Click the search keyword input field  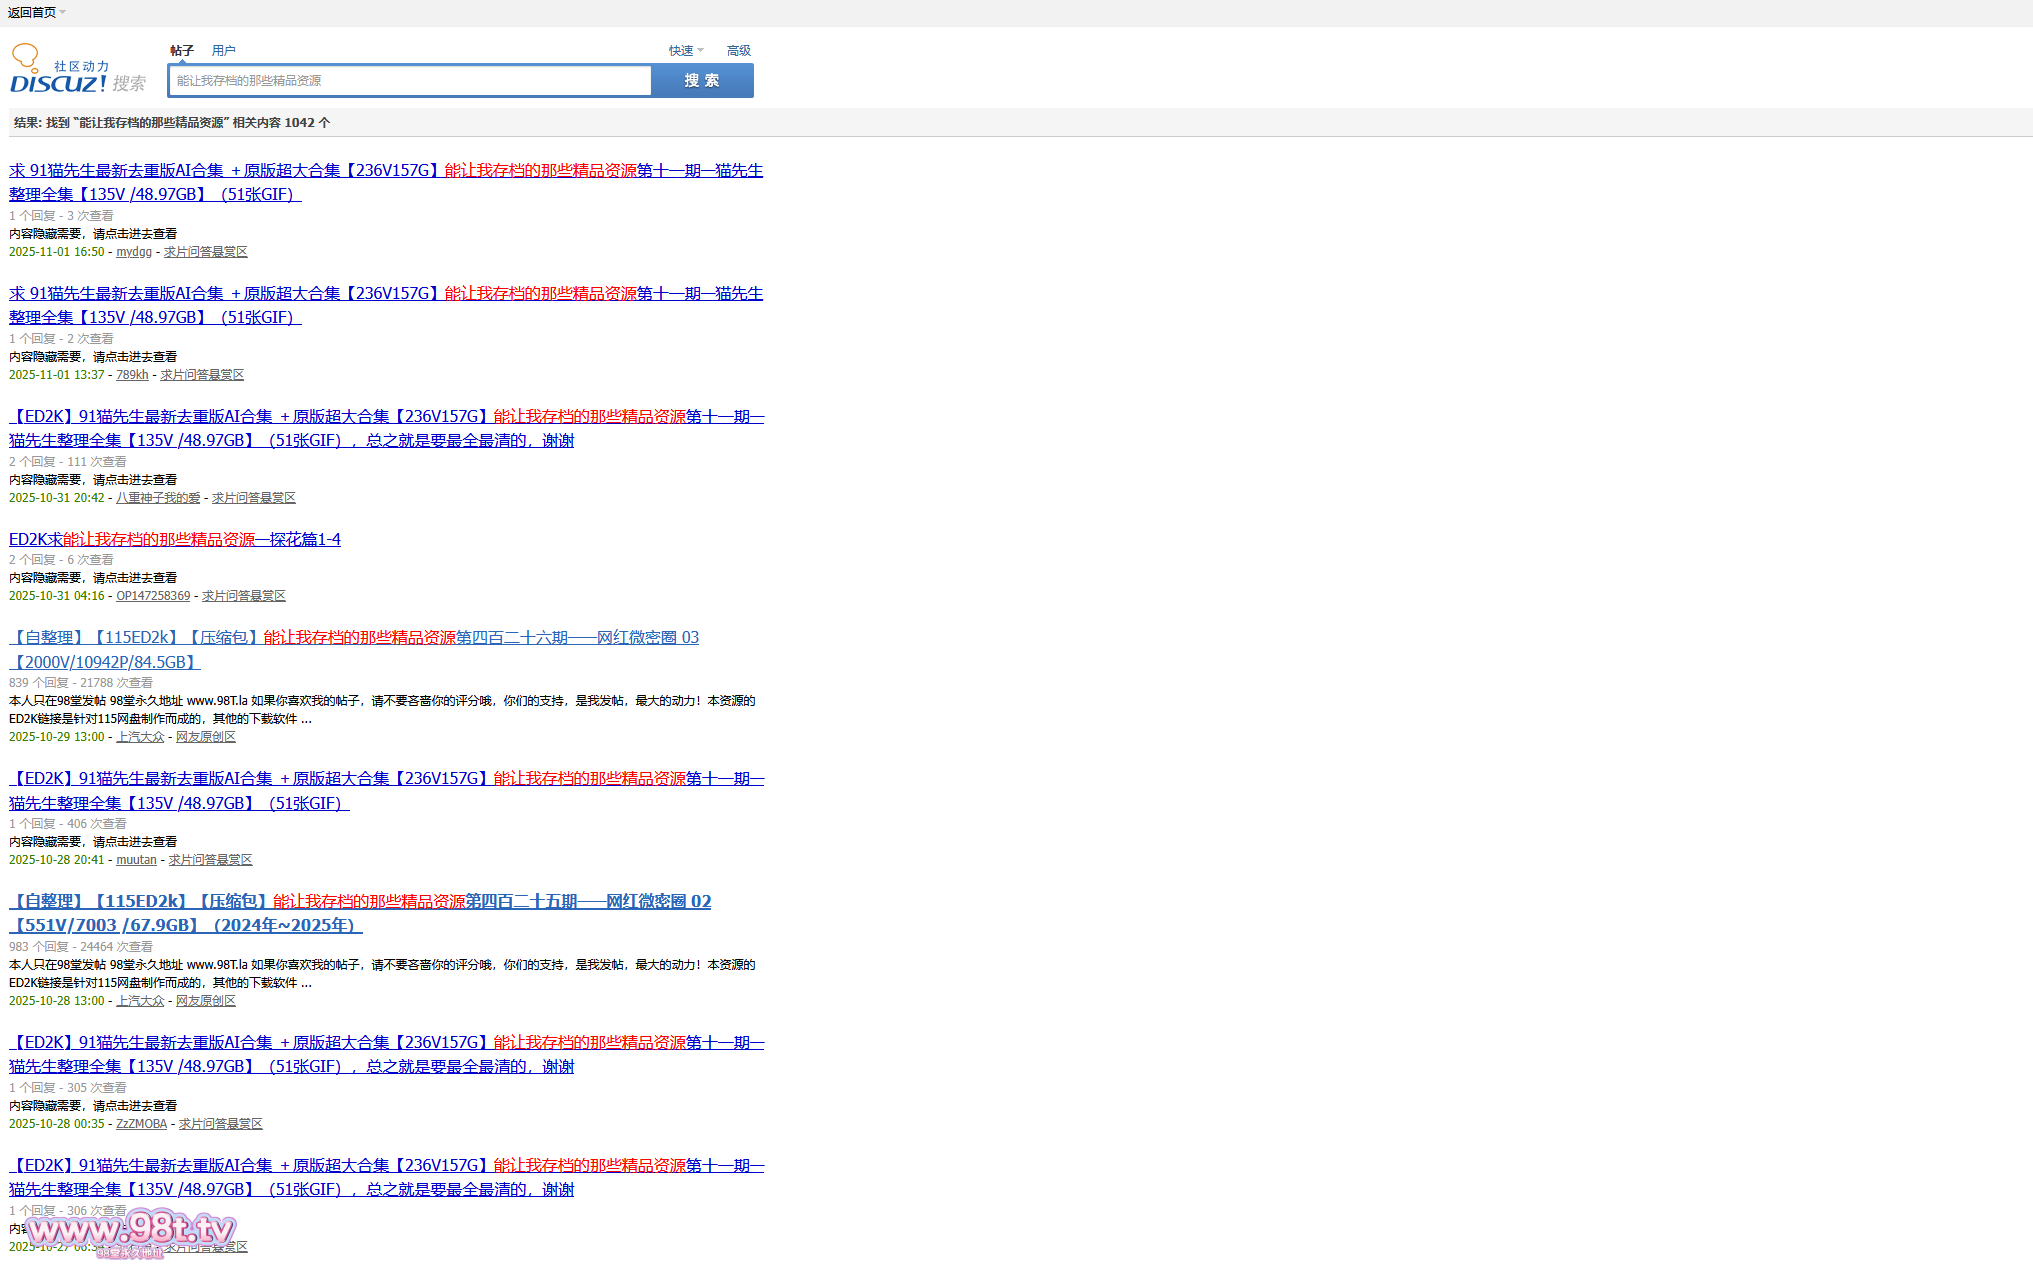[x=410, y=81]
